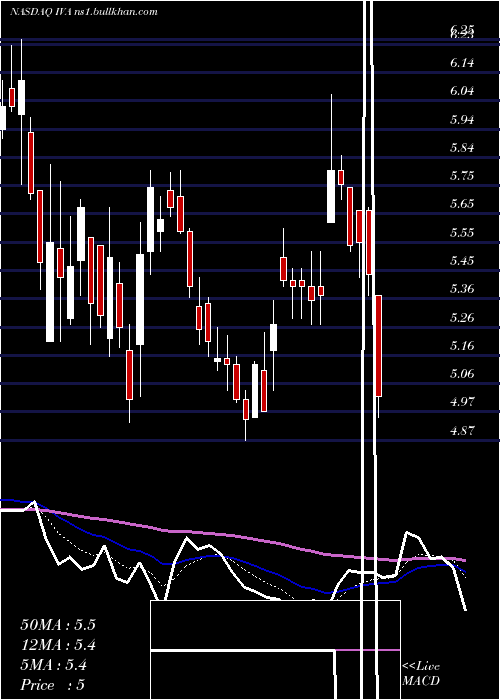
Task: Click the tall white candlestick near 5.75
Action: tap(331, 196)
